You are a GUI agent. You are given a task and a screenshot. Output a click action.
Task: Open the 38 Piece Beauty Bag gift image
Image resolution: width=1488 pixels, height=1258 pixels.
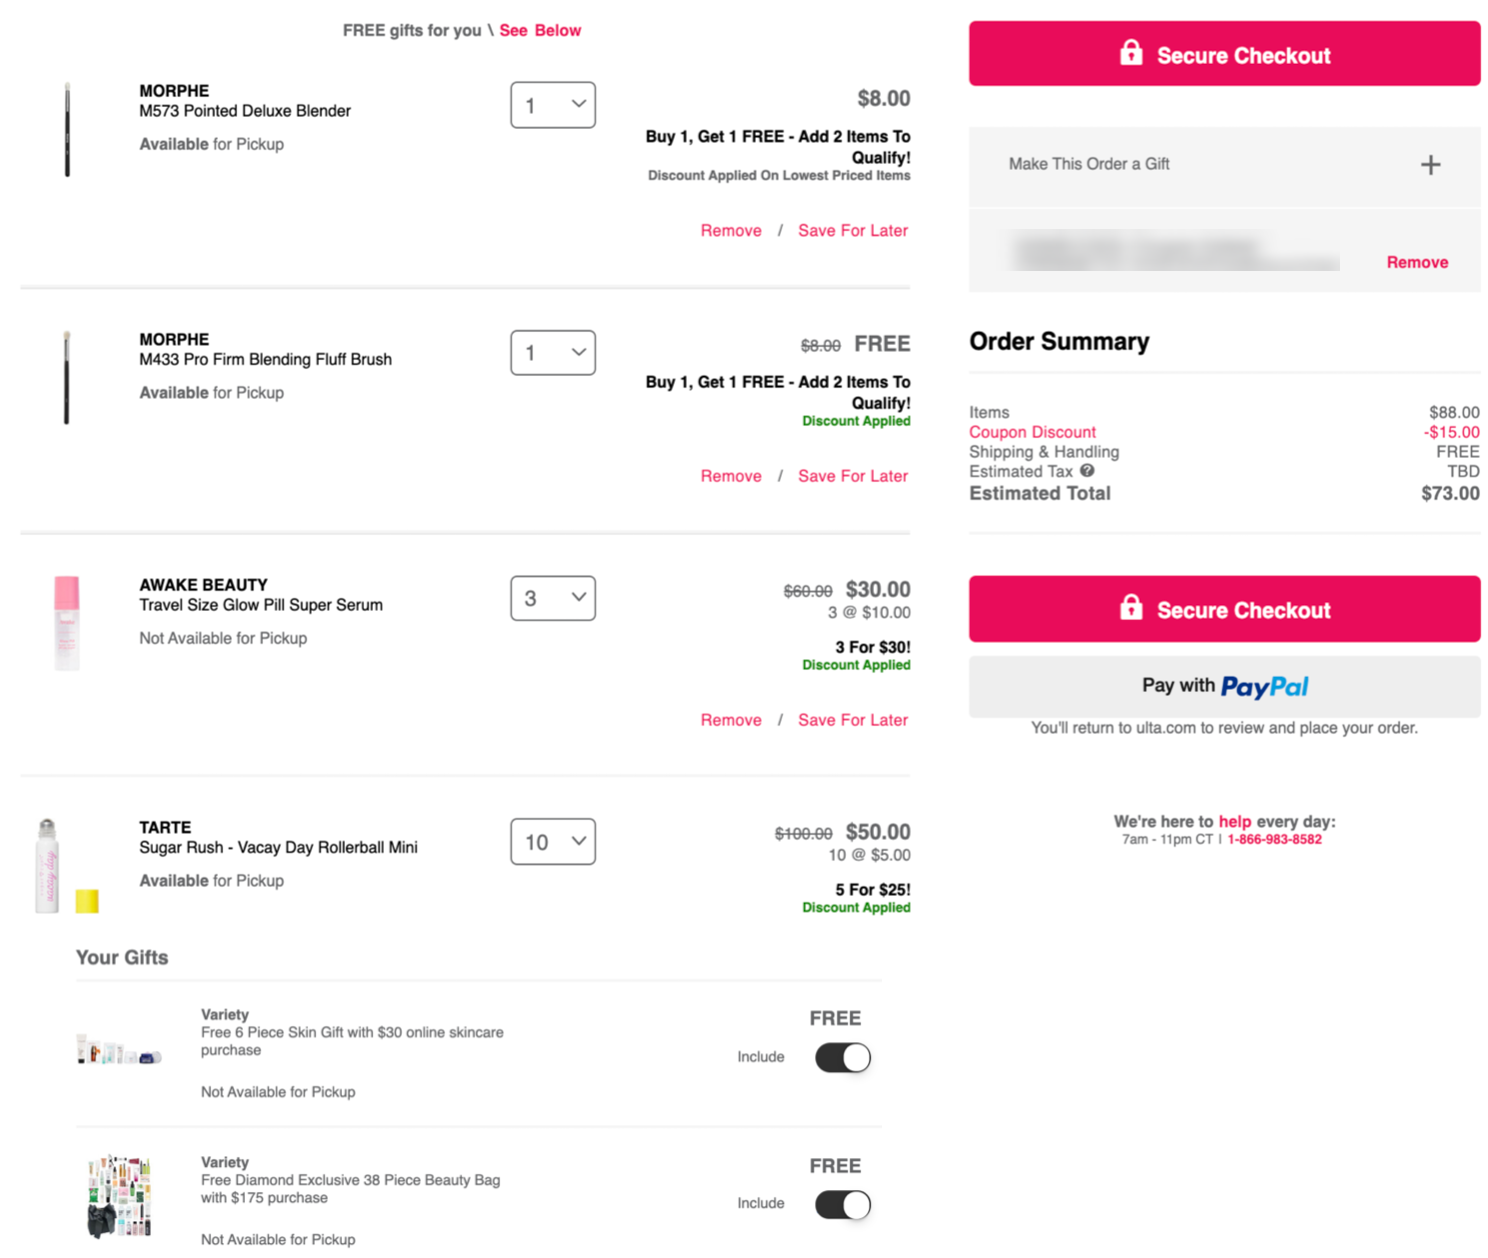coord(119,1196)
